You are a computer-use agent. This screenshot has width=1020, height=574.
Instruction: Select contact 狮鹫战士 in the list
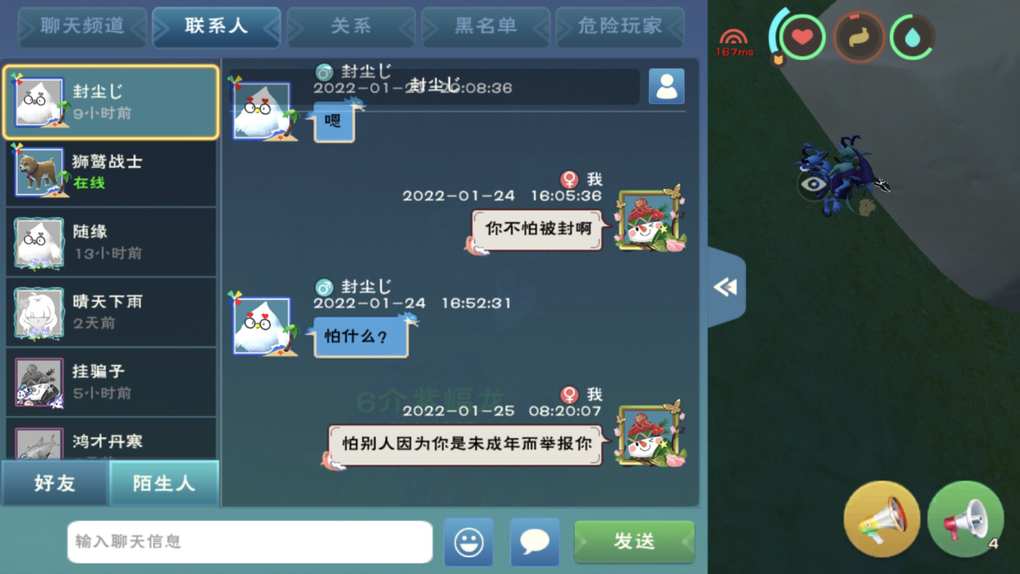tap(111, 172)
